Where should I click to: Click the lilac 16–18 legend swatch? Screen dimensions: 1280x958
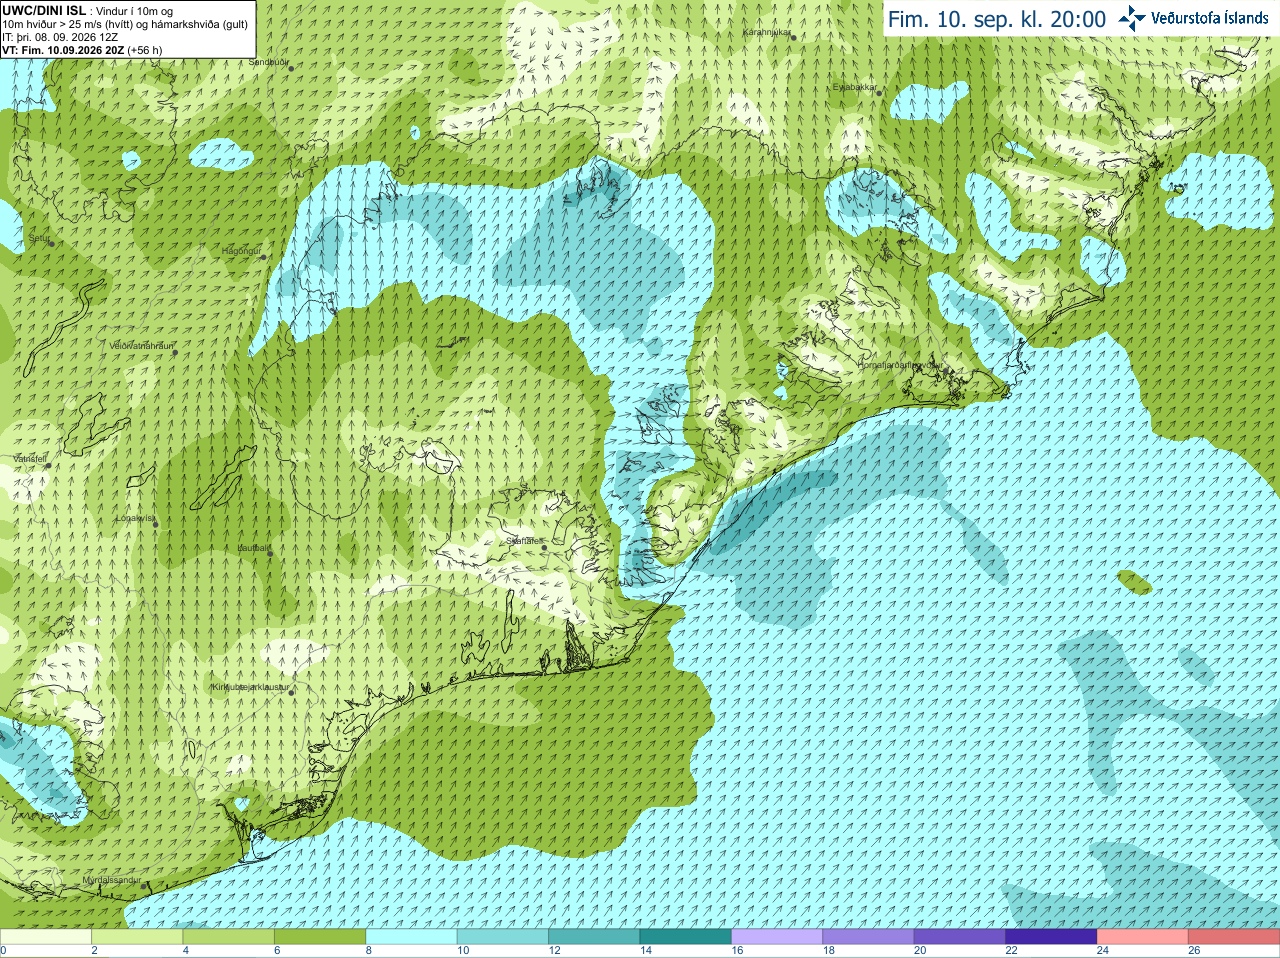click(x=777, y=937)
